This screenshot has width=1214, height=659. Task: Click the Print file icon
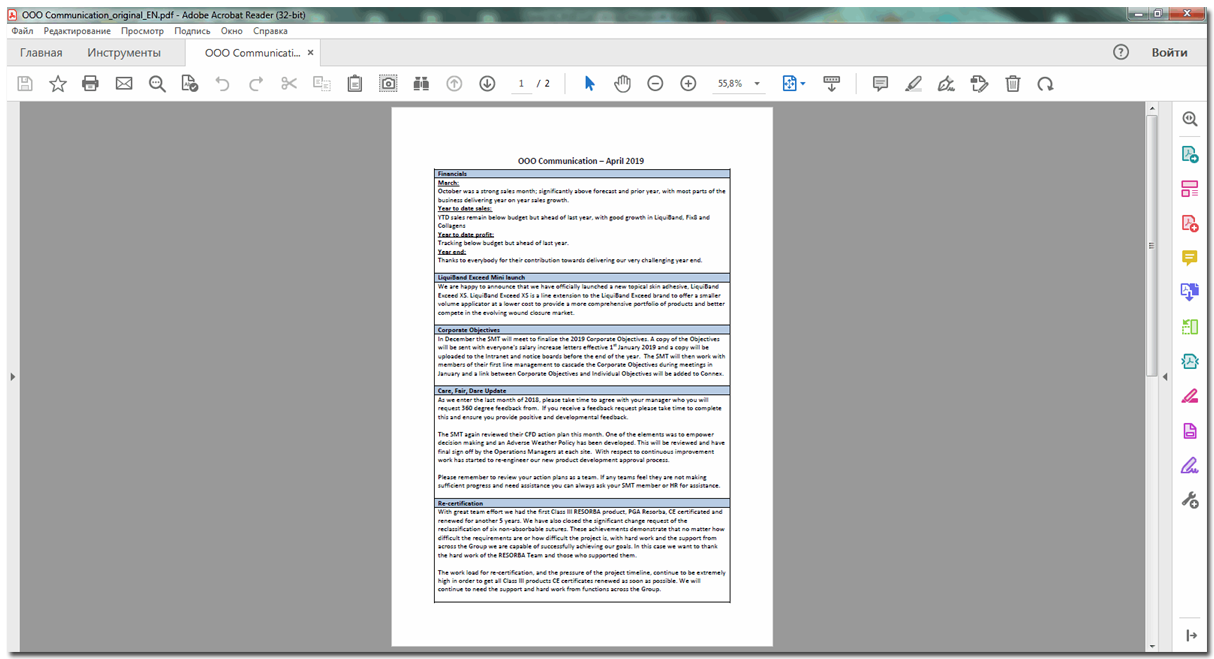91,84
